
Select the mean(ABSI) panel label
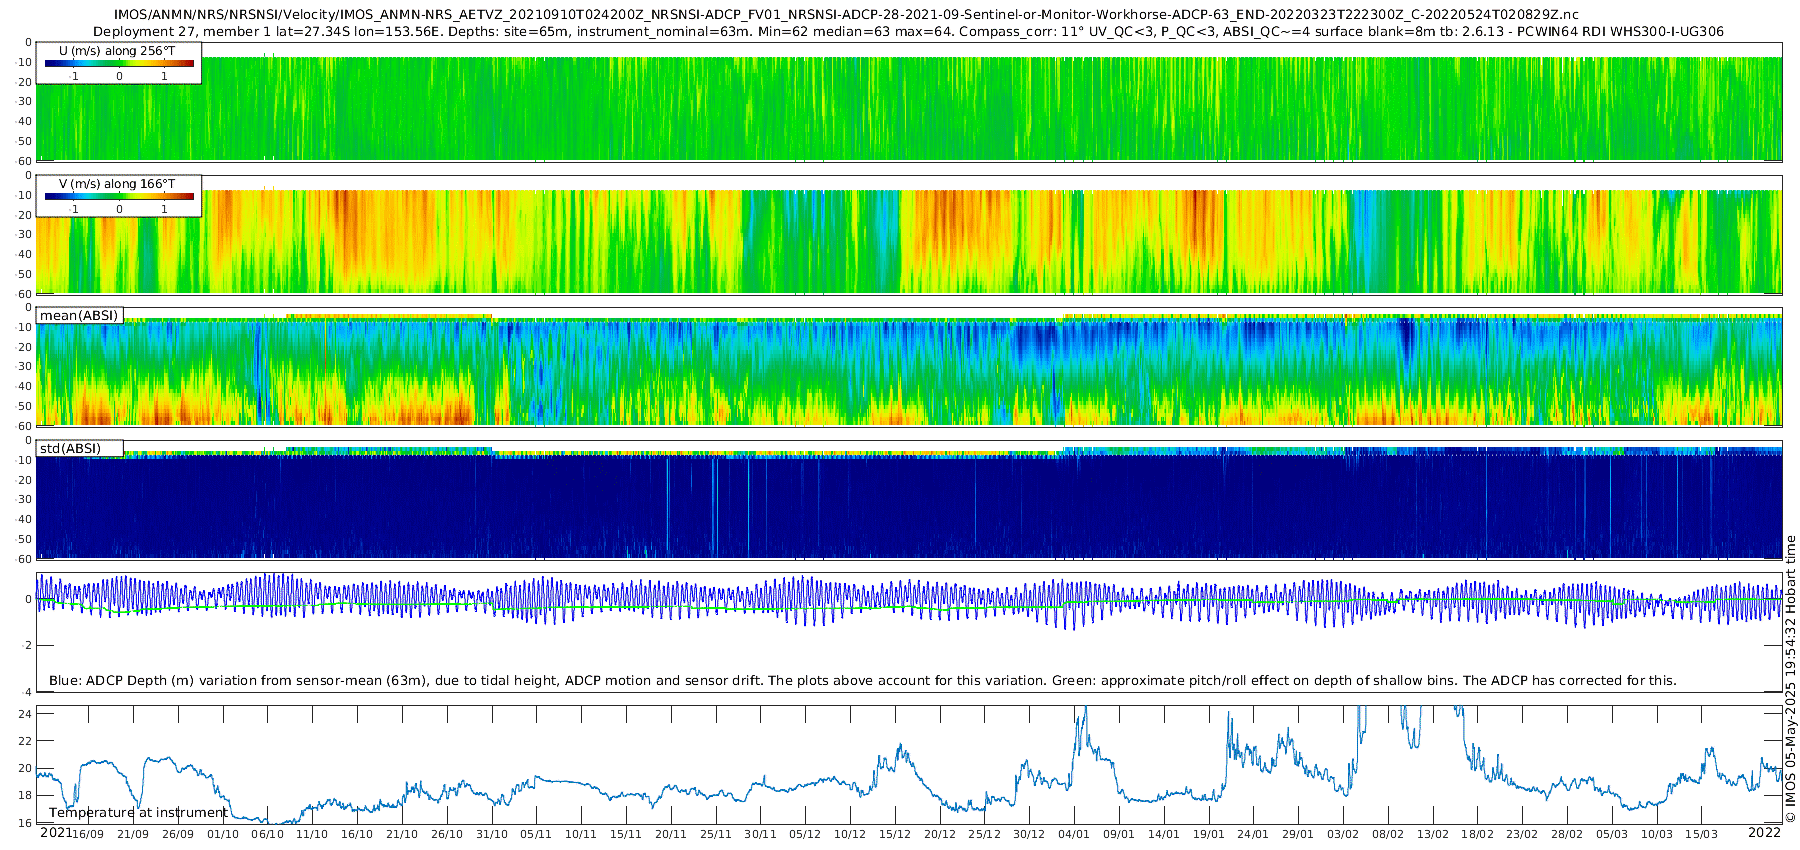(x=79, y=315)
